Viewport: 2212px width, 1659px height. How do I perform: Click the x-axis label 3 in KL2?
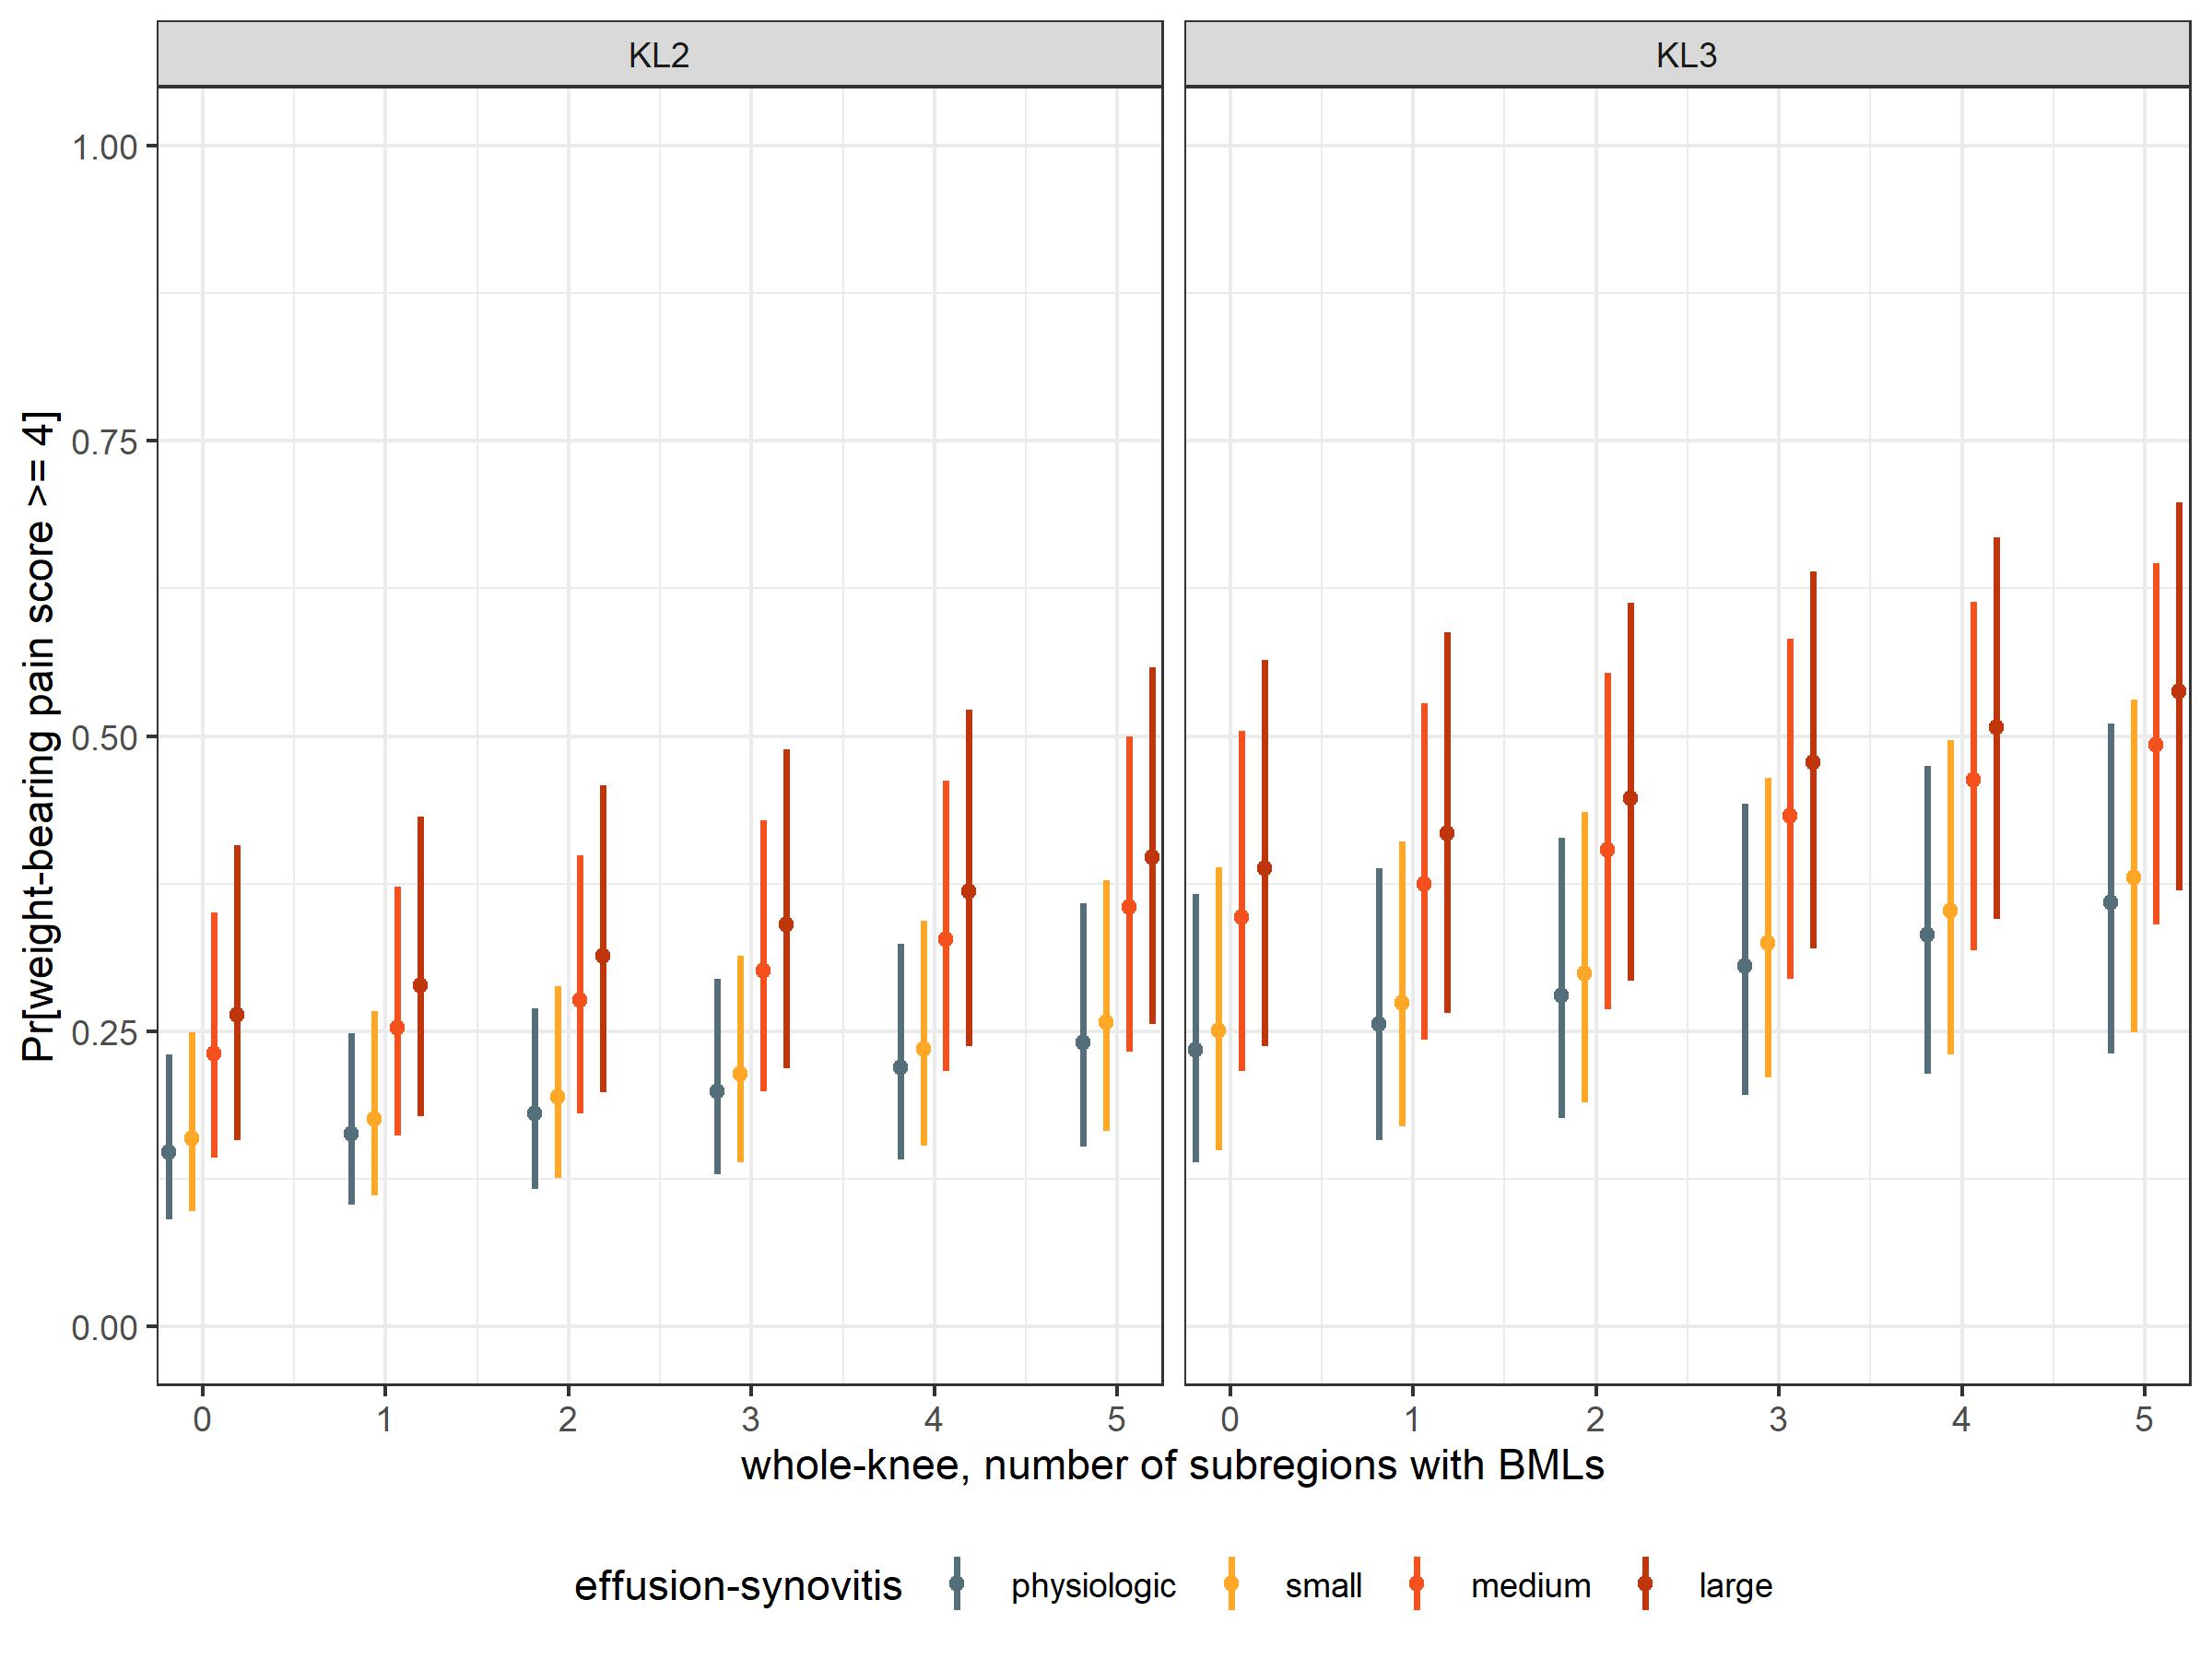point(750,1419)
